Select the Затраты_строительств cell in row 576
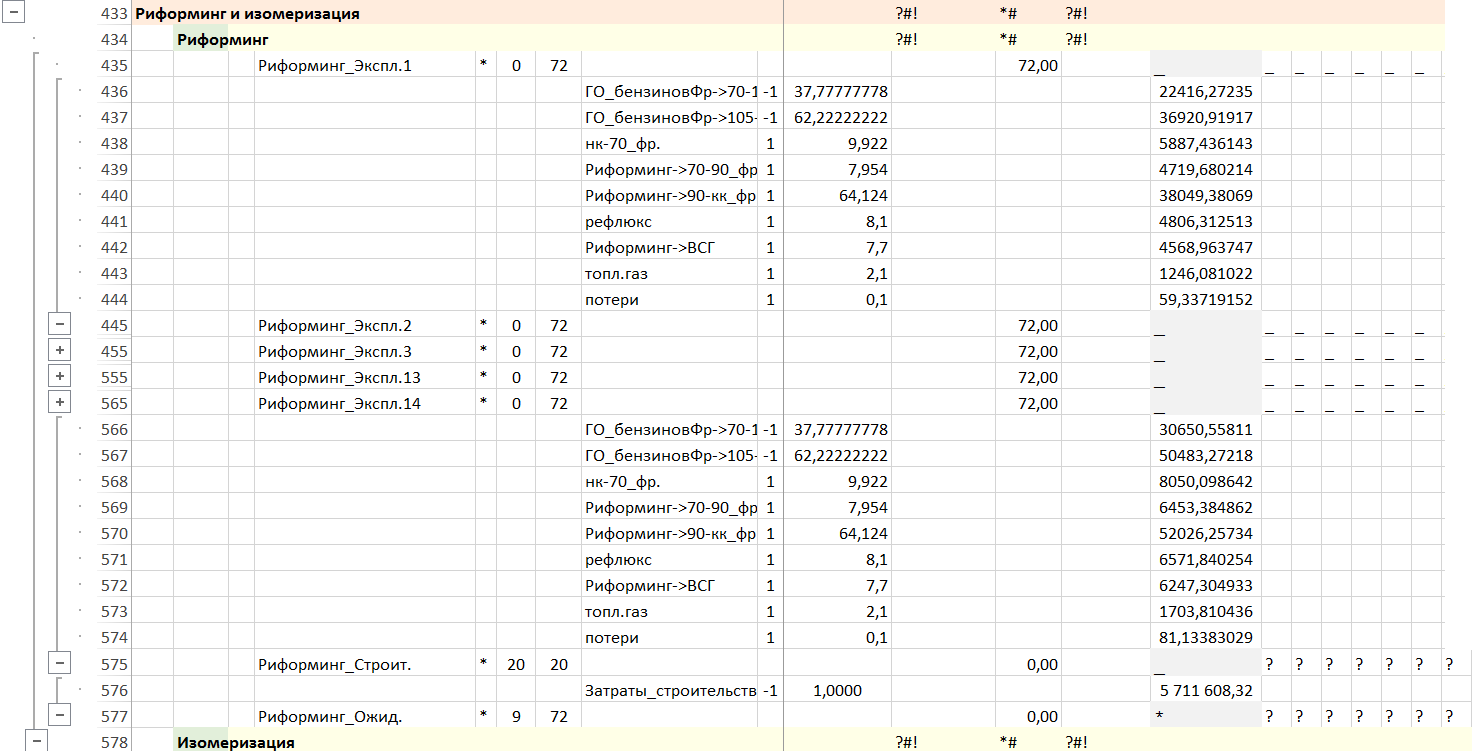This screenshot has width=1472, height=751. click(x=670, y=690)
